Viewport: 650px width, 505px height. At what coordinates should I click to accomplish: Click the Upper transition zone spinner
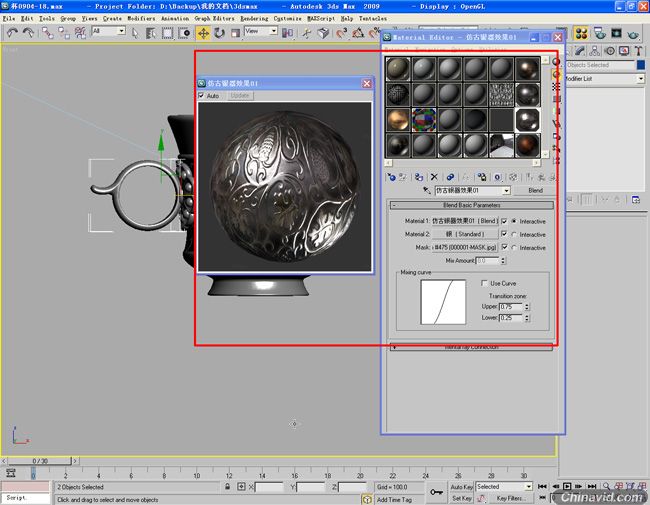click(x=526, y=307)
